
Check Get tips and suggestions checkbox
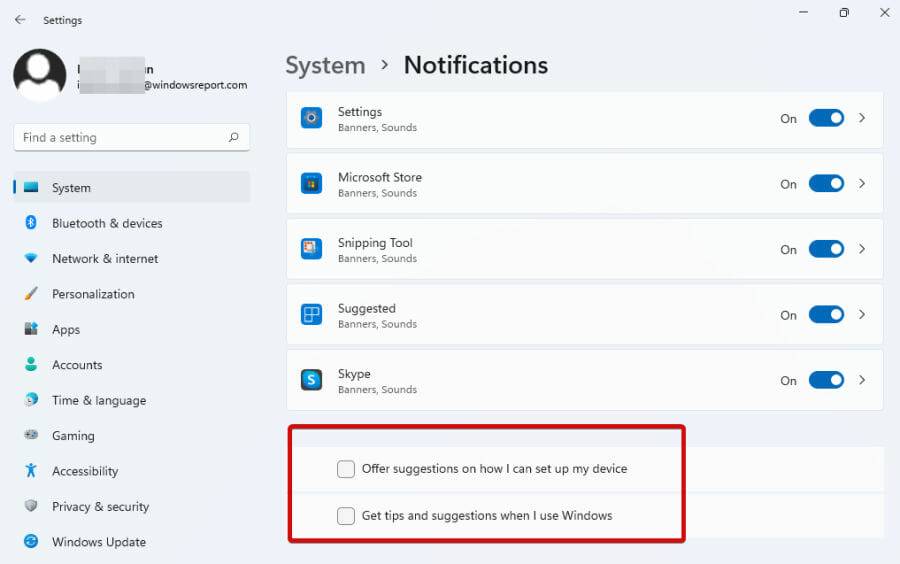click(346, 516)
